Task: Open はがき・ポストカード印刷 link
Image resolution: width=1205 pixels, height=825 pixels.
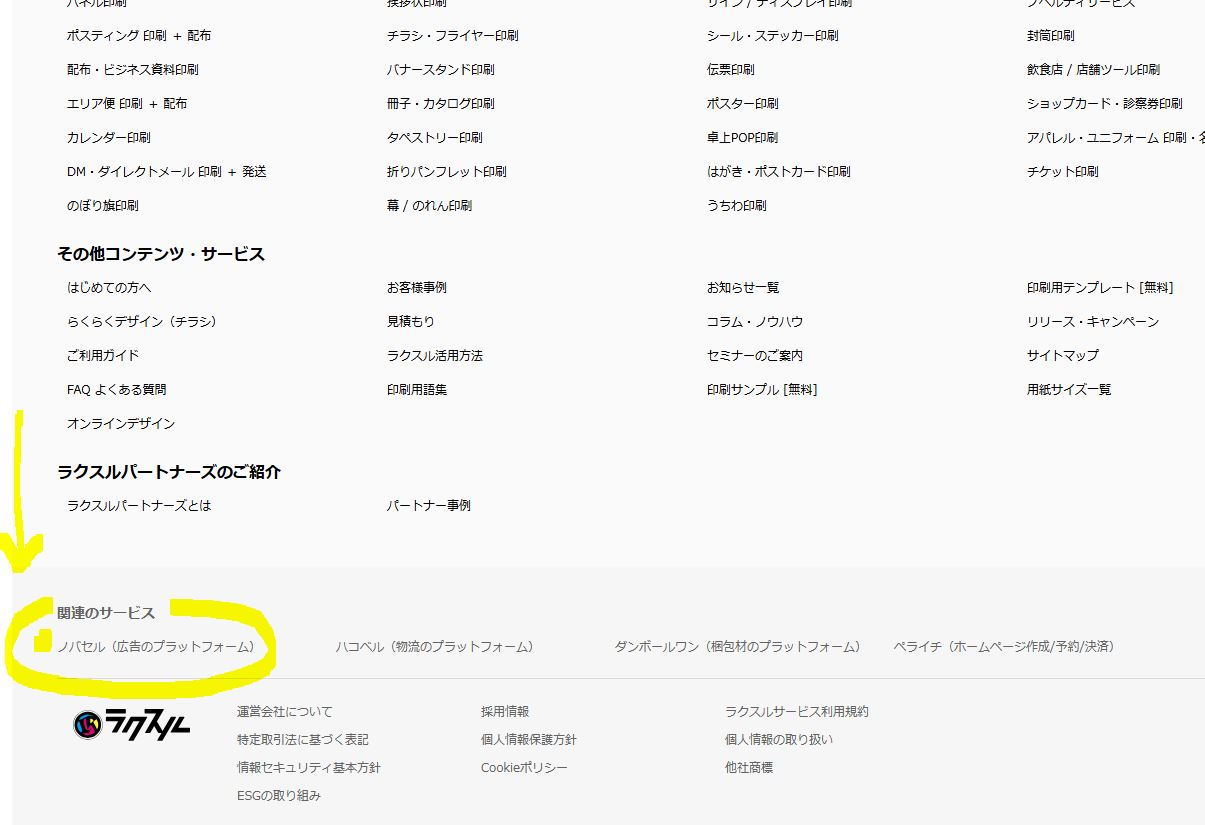Action: coord(779,172)
